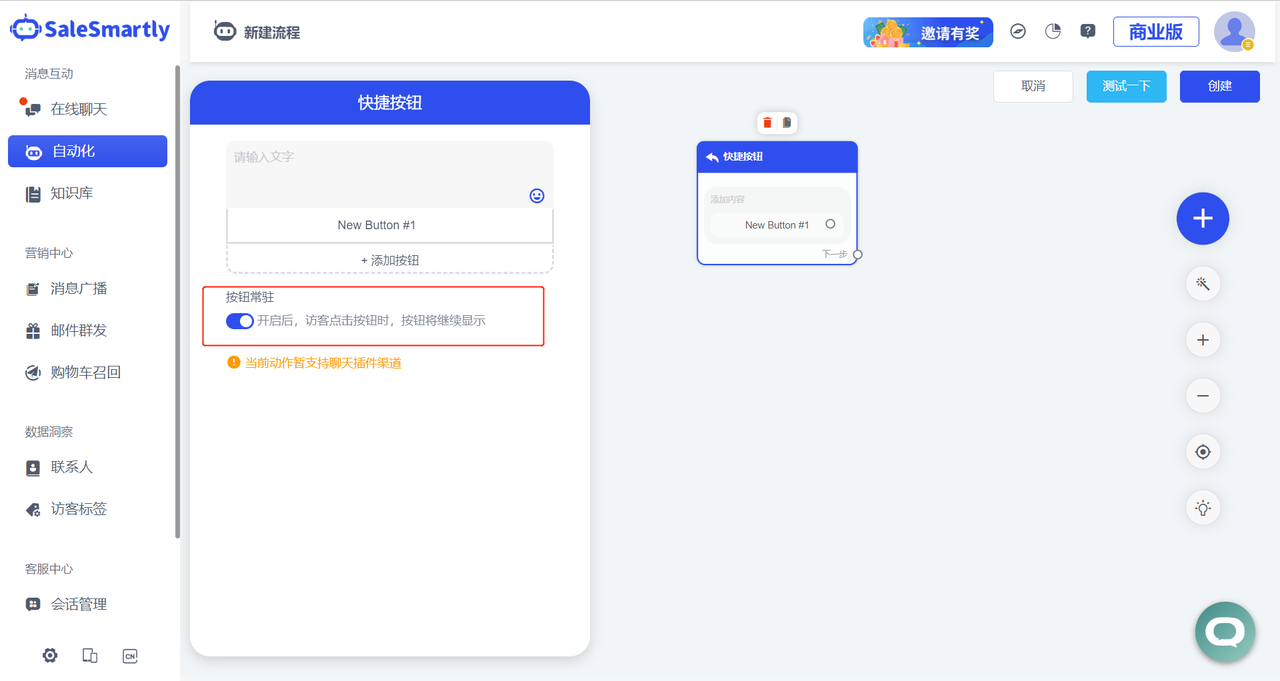Screen dimensions: 1280x681
Task: Click New Button #1 output connector circle
Action: pyautogui.click(x=830, y=224)
